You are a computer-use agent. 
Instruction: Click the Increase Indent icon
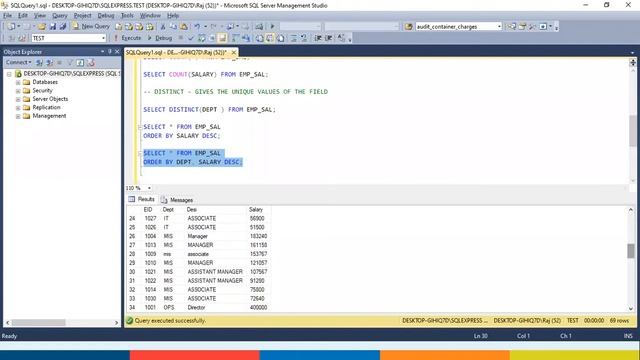pyautogui.click(x=329, y=38)
